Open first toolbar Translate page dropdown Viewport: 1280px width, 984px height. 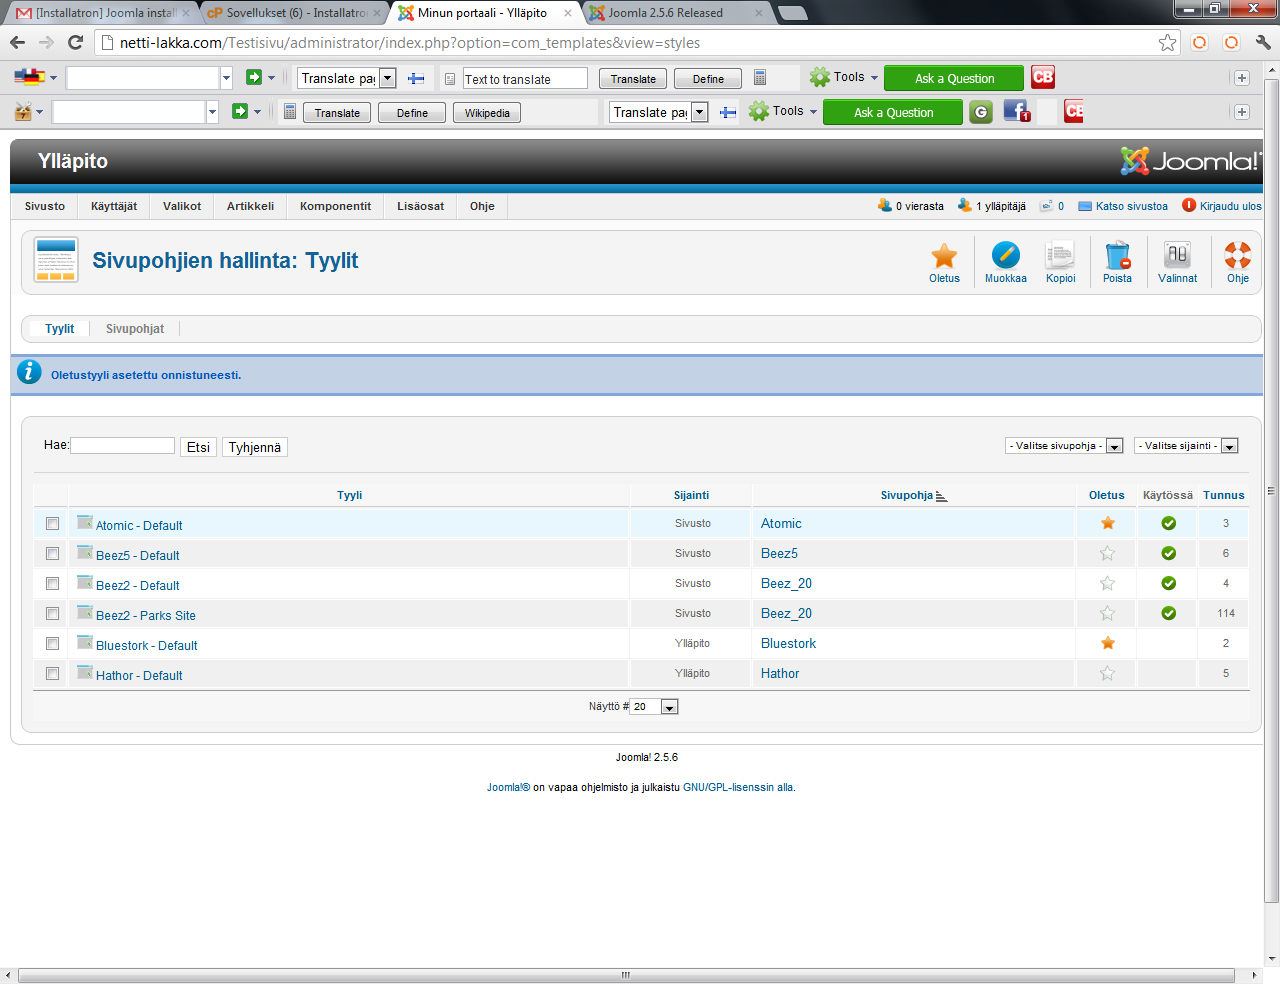(347, 78)
